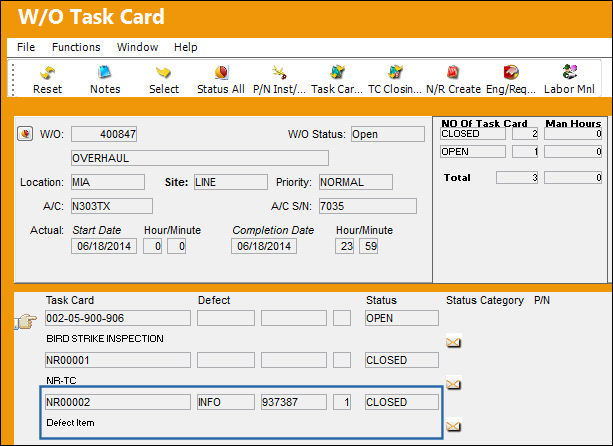The height and width of the screenshot is (446, 613).
Task: Click the OVERHAUL description field
Action: click(200, 158)
